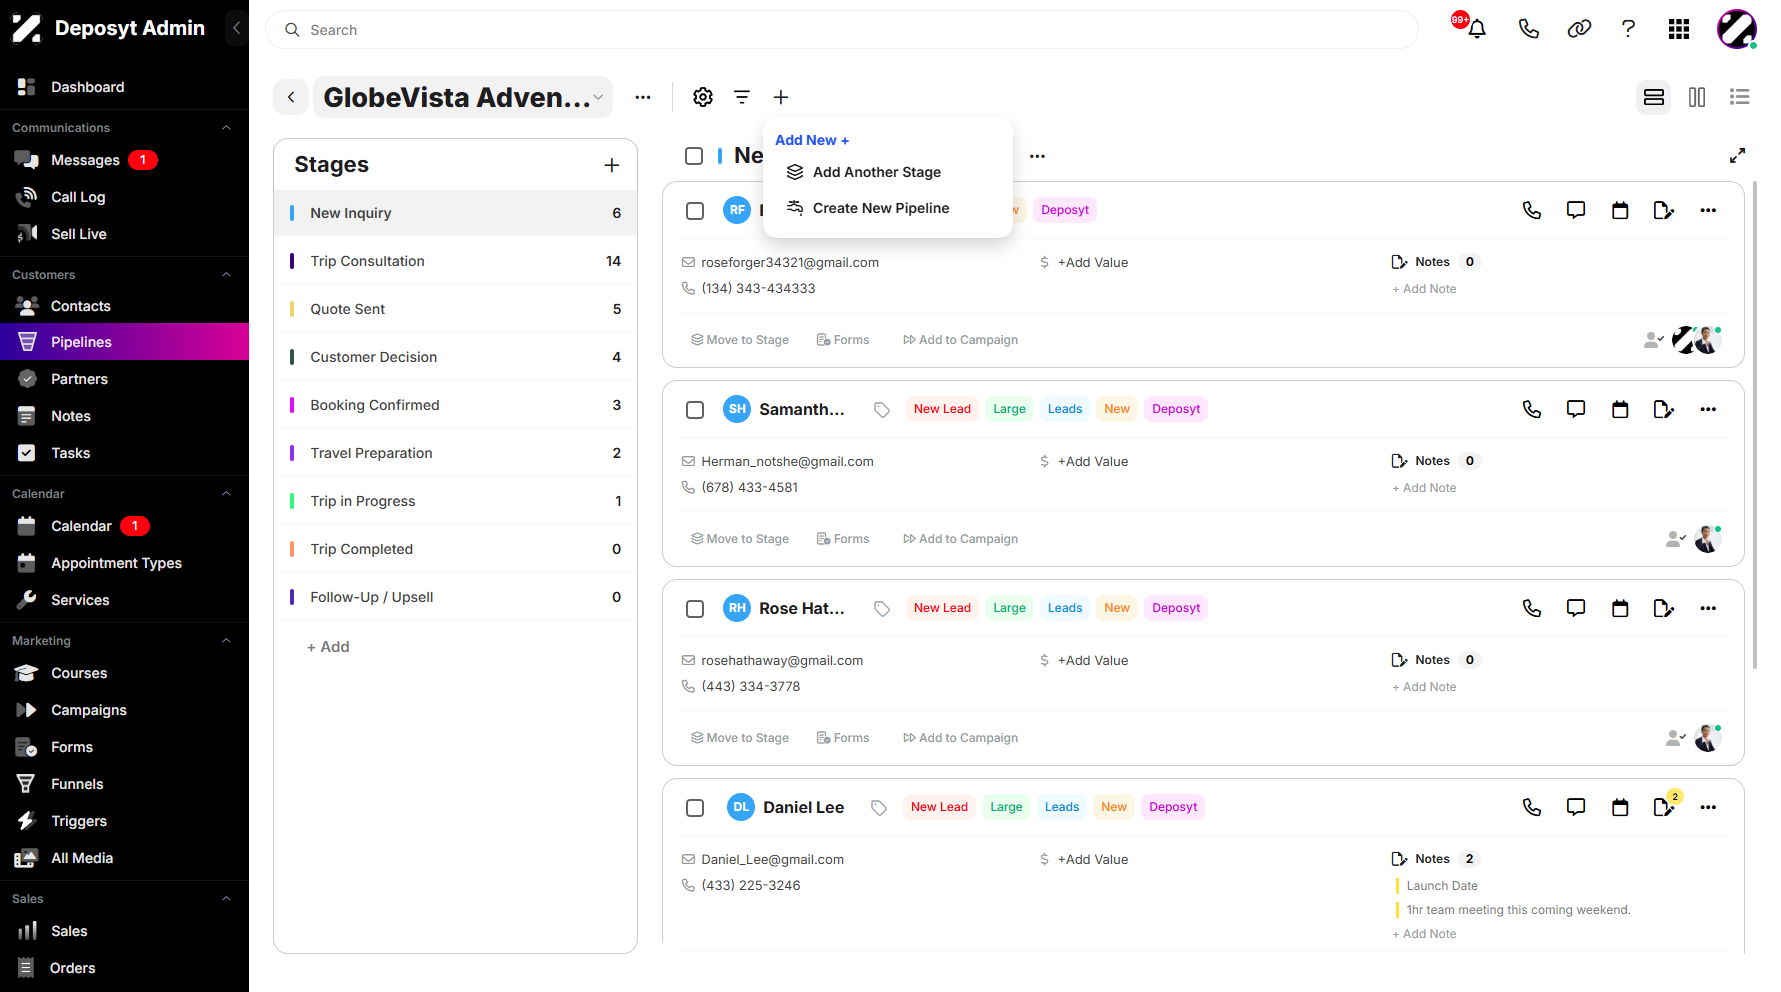Open notes icon on Daniel Lee card
This screenshot has width=1781, height=992.
point(1664,807)
